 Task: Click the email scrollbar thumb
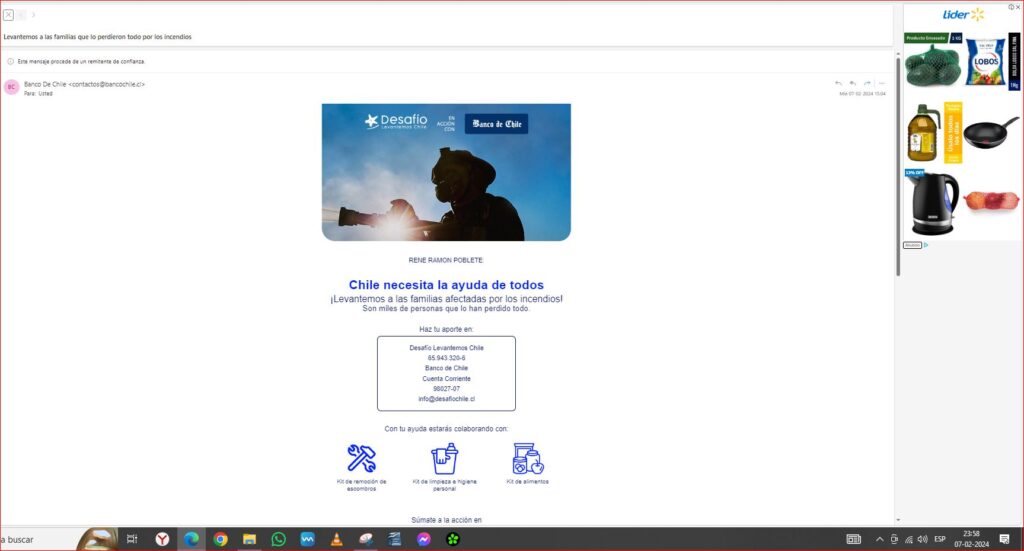[898, 166]
